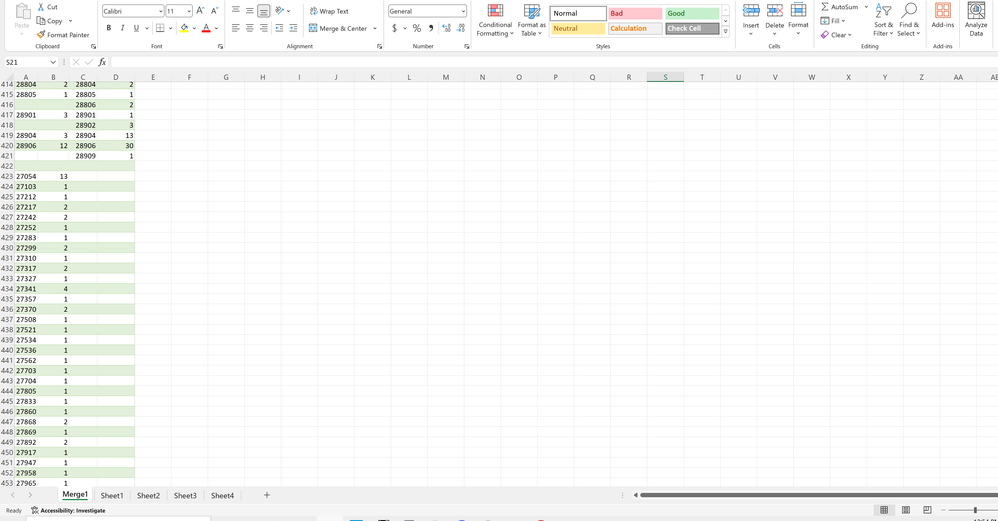
Task: Switch to the Sheet3 tab
Action: point(185,496)
